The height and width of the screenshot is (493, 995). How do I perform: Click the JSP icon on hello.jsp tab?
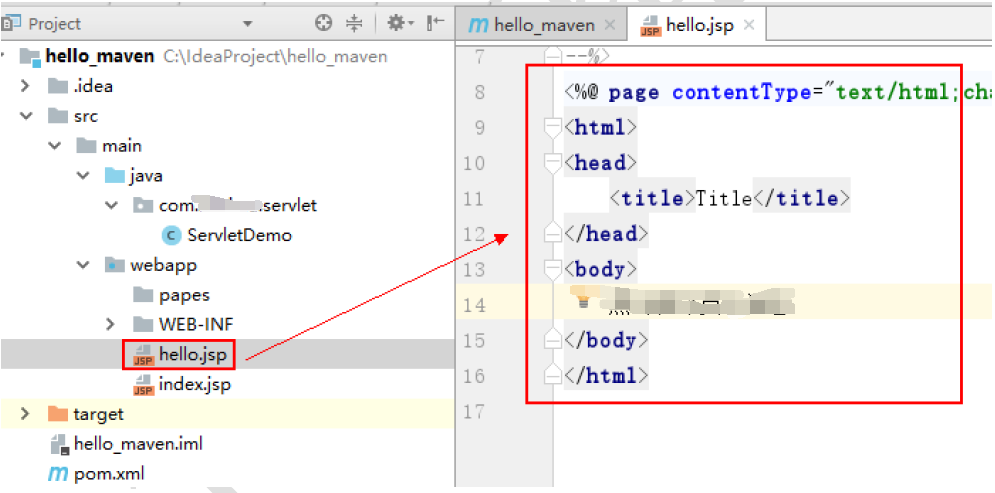pyautogui.click(x=650, y=25)
